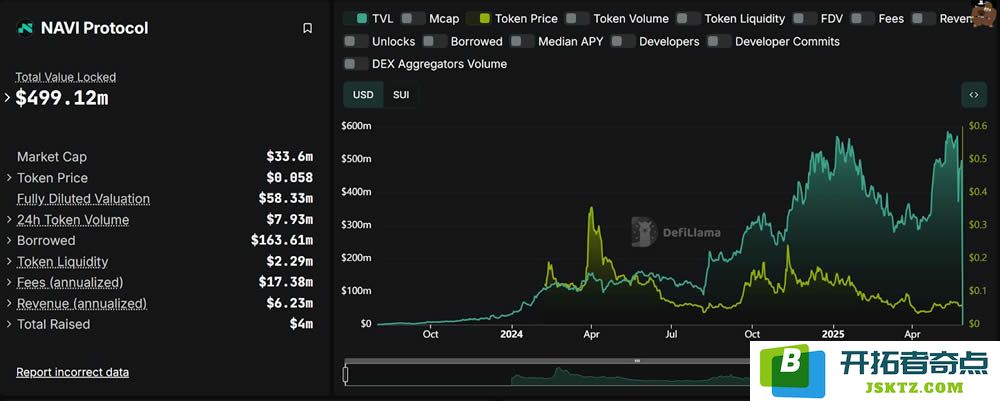Click the $163.61m Borrowed value
The image size is (1000, 401).
(x=282, y=240)
